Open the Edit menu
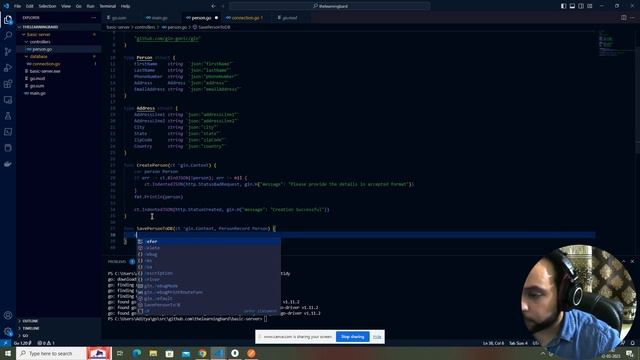 pos(29,6)
